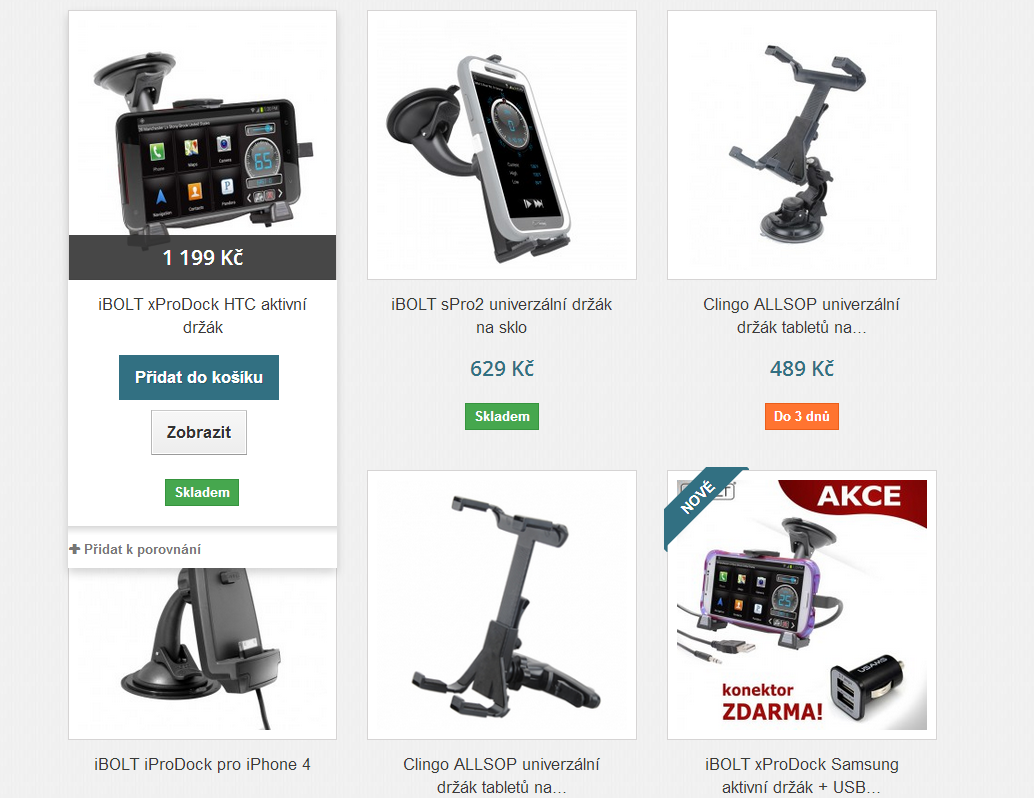Click the orange Do 3 dnů availability badge
The width and height of the screenshot is (1034, 798).
802,416
